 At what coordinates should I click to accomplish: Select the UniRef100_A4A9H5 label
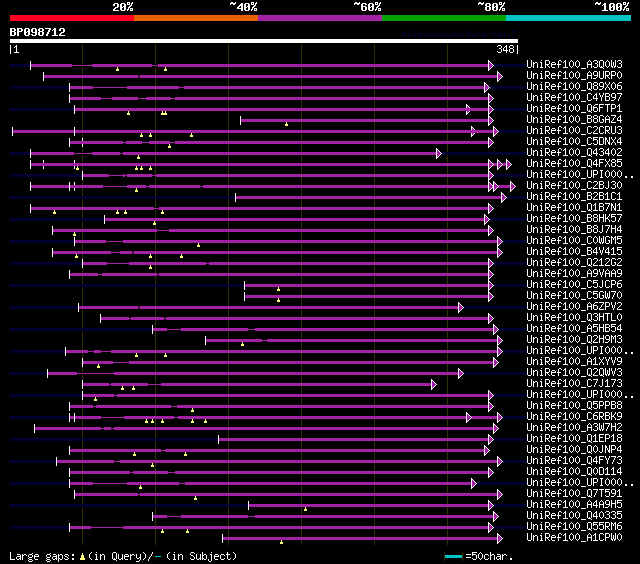pos(574,505)
